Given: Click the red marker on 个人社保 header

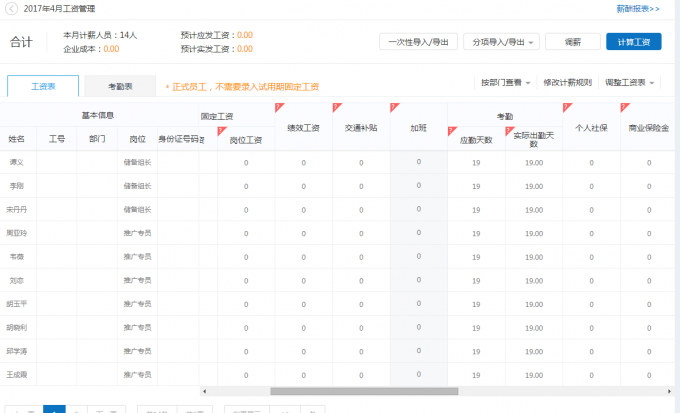Looking at the screenshot, I should (568, 106).
